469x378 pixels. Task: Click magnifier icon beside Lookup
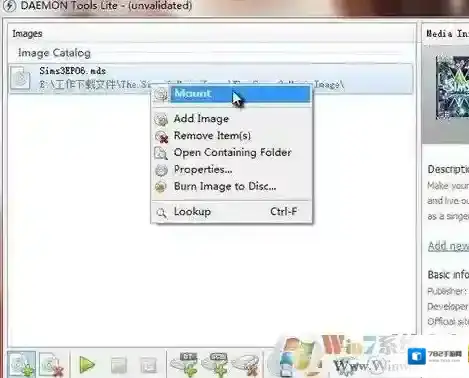162,212
